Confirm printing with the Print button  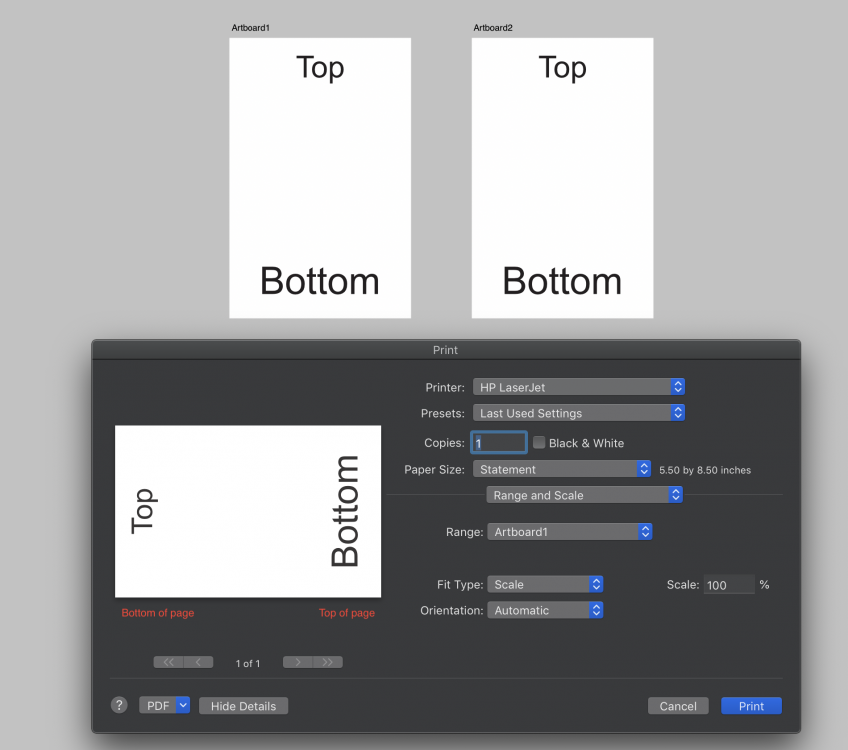[751, 705]
